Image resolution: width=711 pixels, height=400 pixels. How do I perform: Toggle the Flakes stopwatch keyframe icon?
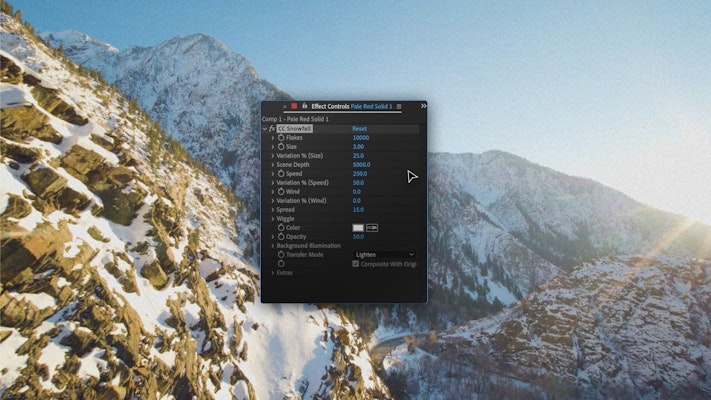click(x=281, y=138)
